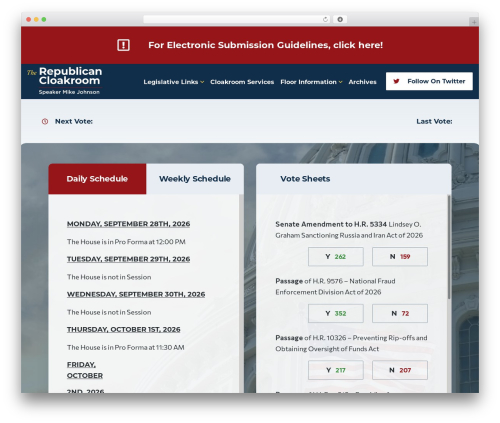Click the clock icon beside Next Vote
This screenshot has width=500, height=423.
point(45,121)
